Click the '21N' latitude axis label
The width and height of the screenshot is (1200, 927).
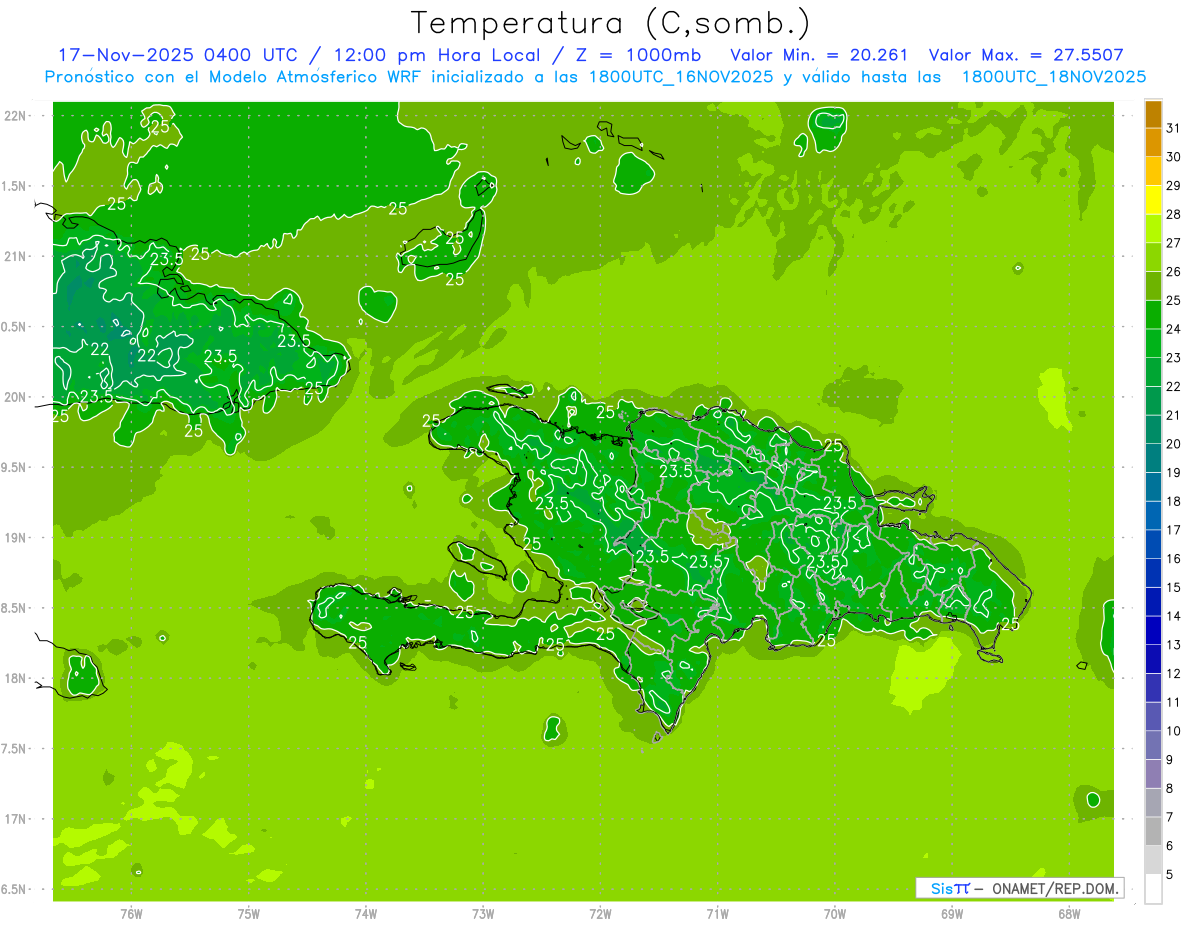click(x=15, y=256)
